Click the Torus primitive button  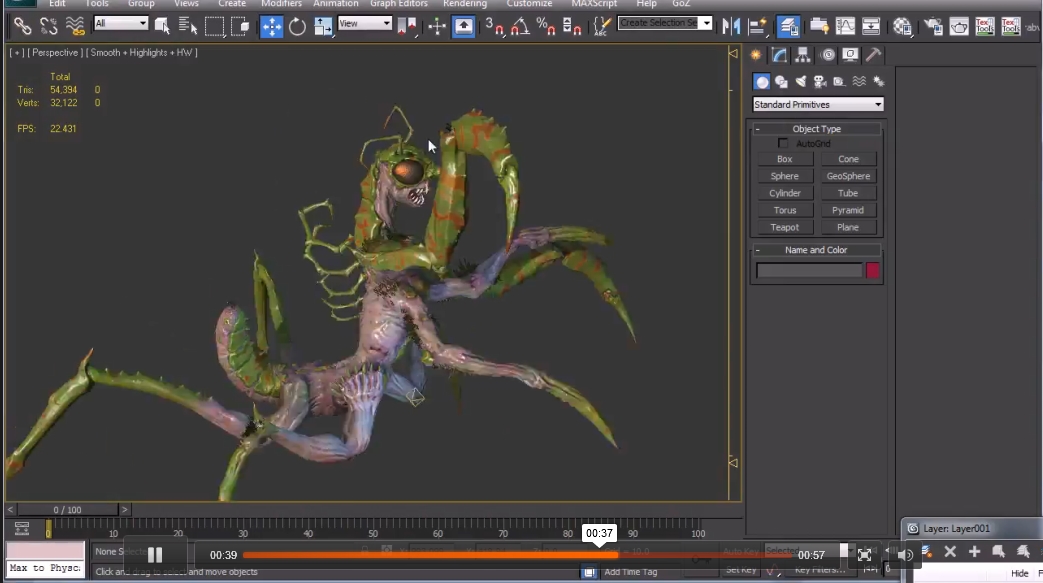click(x=785, y=210)
